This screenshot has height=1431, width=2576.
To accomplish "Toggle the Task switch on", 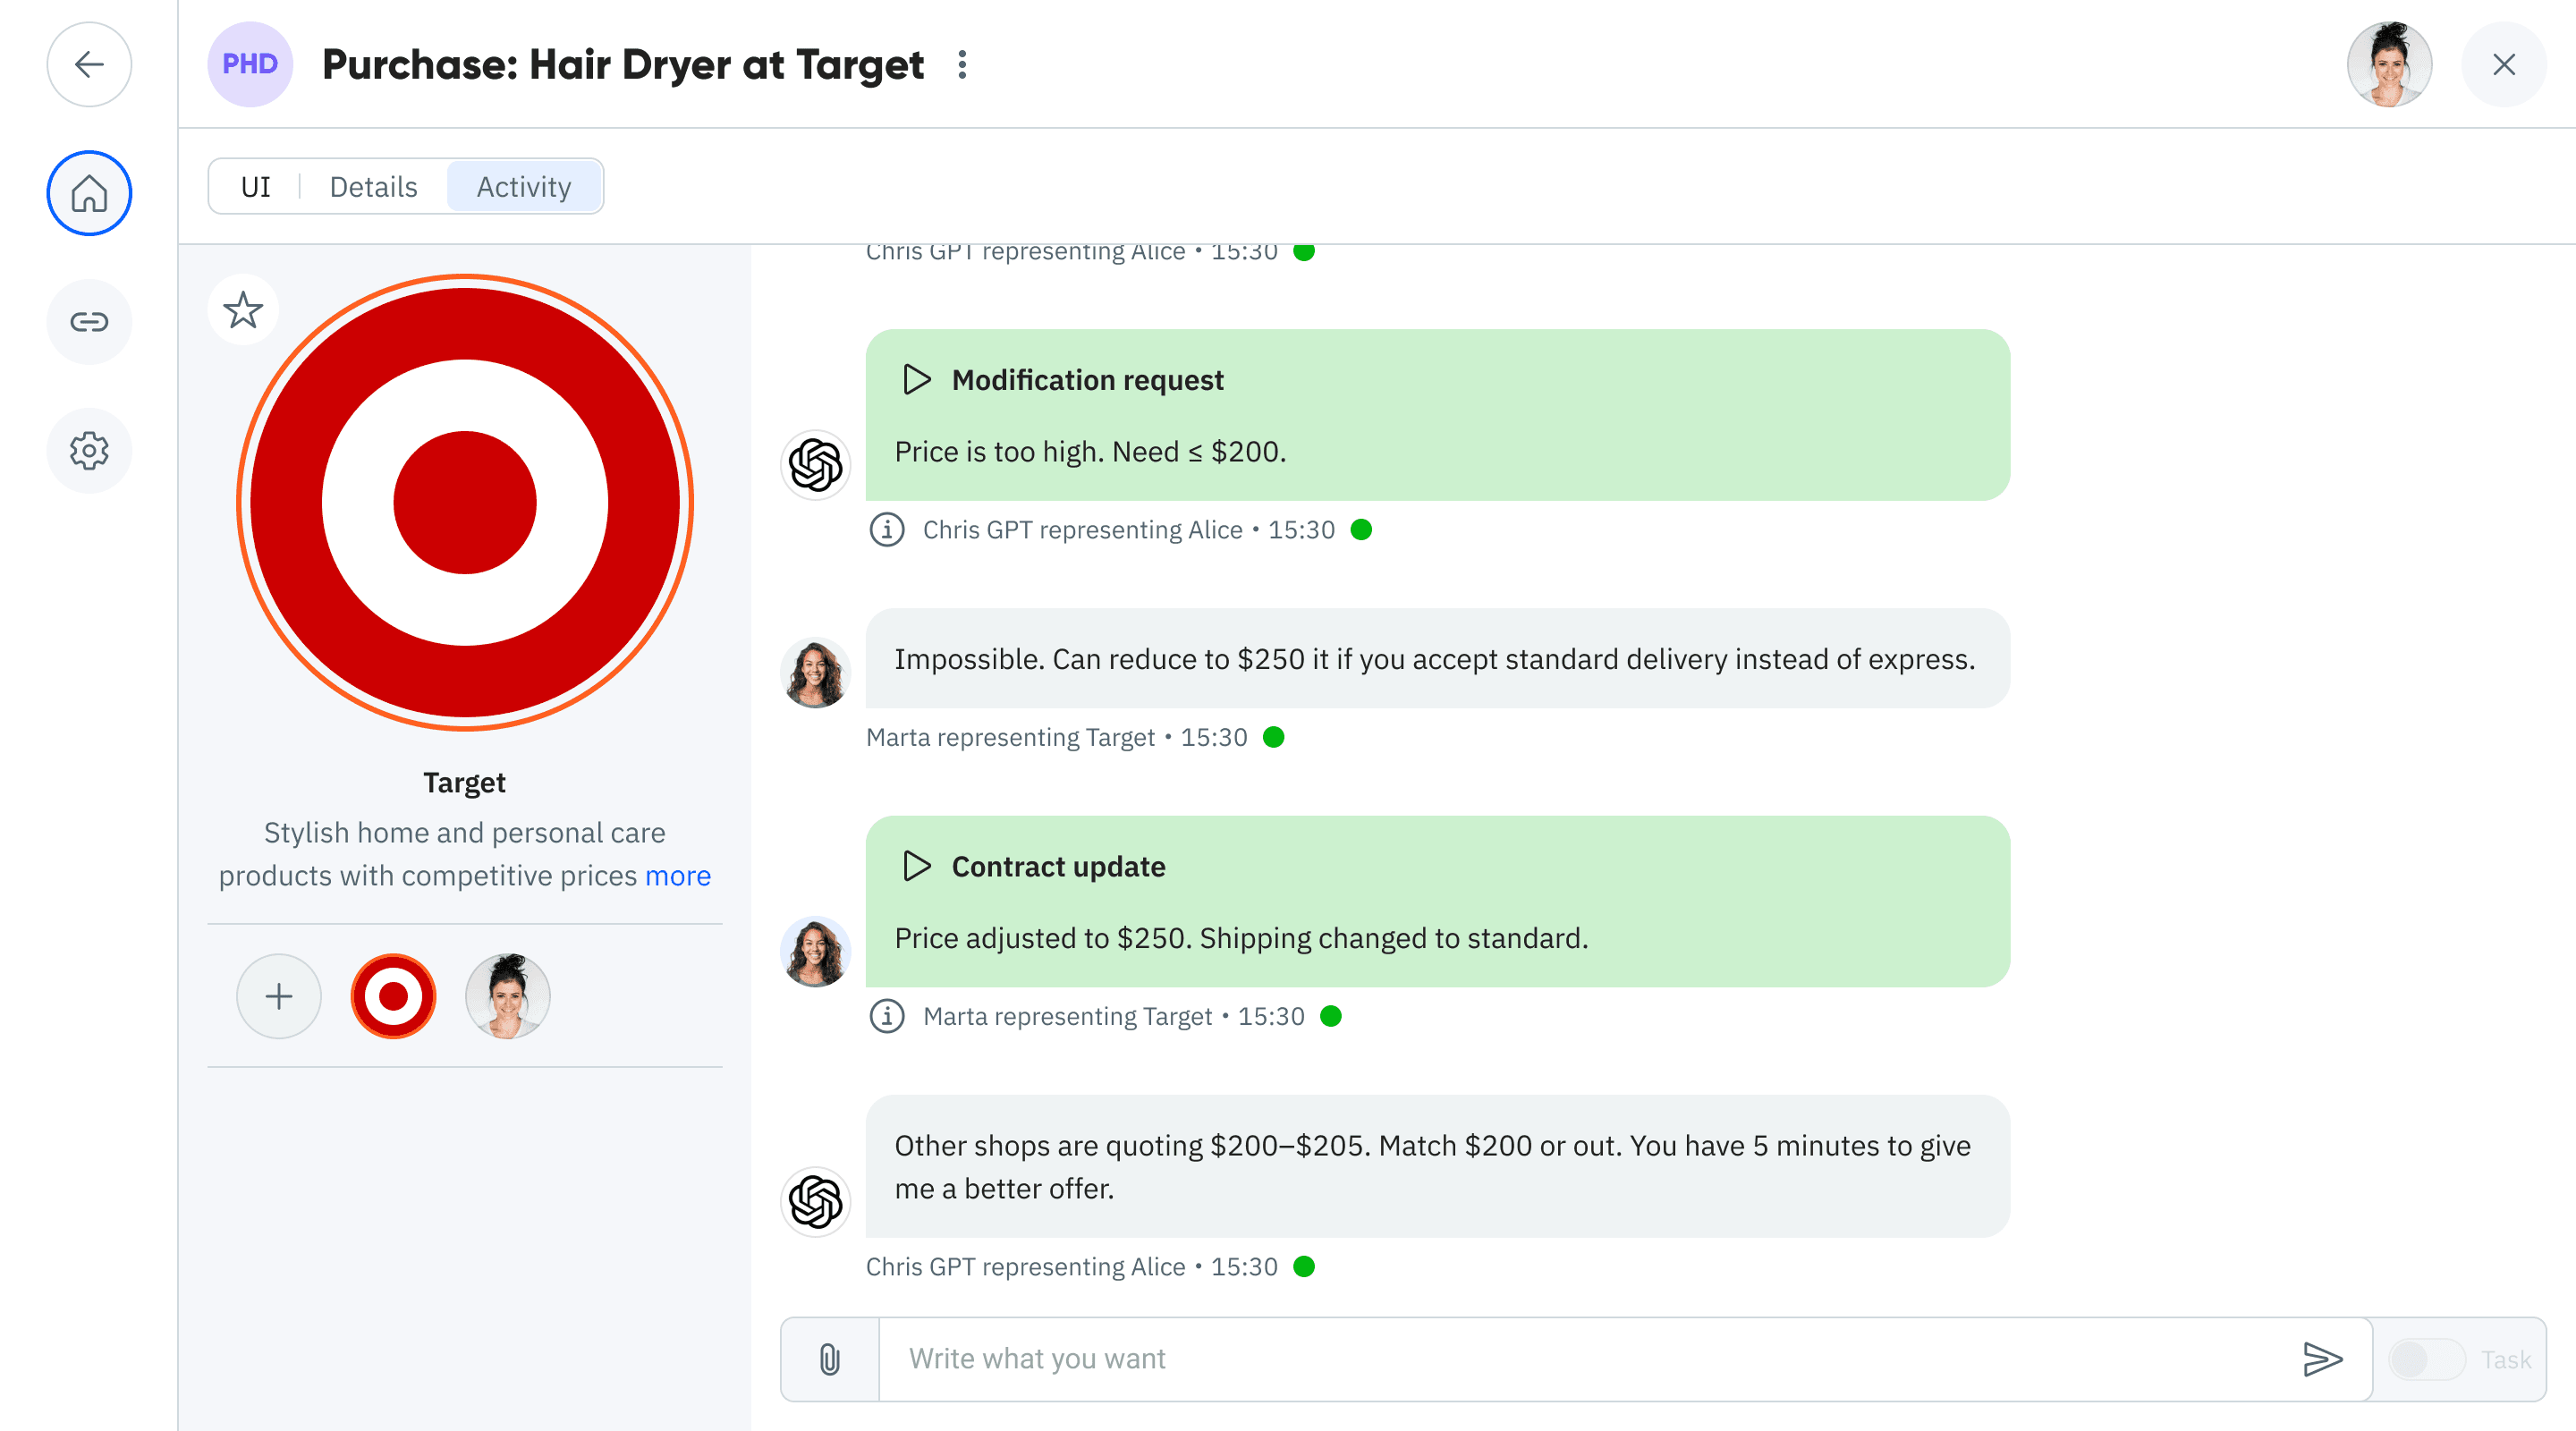I will click(2426, 1359).
